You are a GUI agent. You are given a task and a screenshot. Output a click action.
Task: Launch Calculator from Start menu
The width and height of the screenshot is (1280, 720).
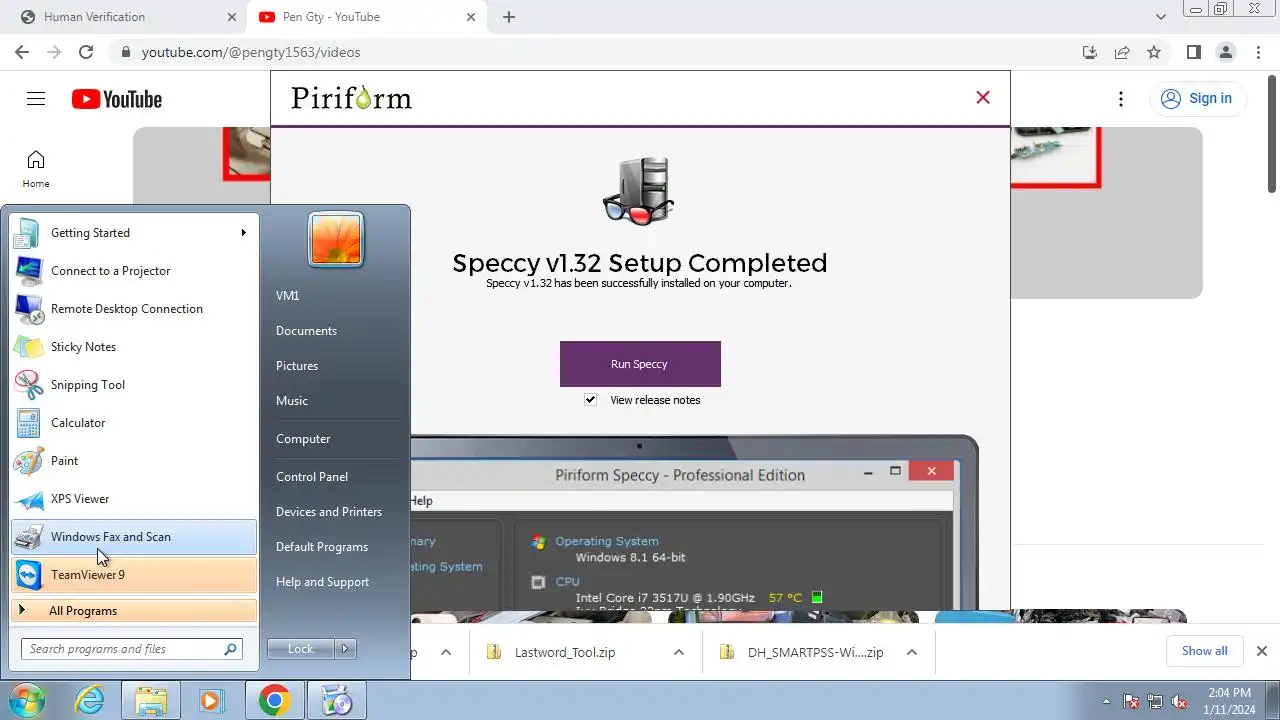click(134, 423)
